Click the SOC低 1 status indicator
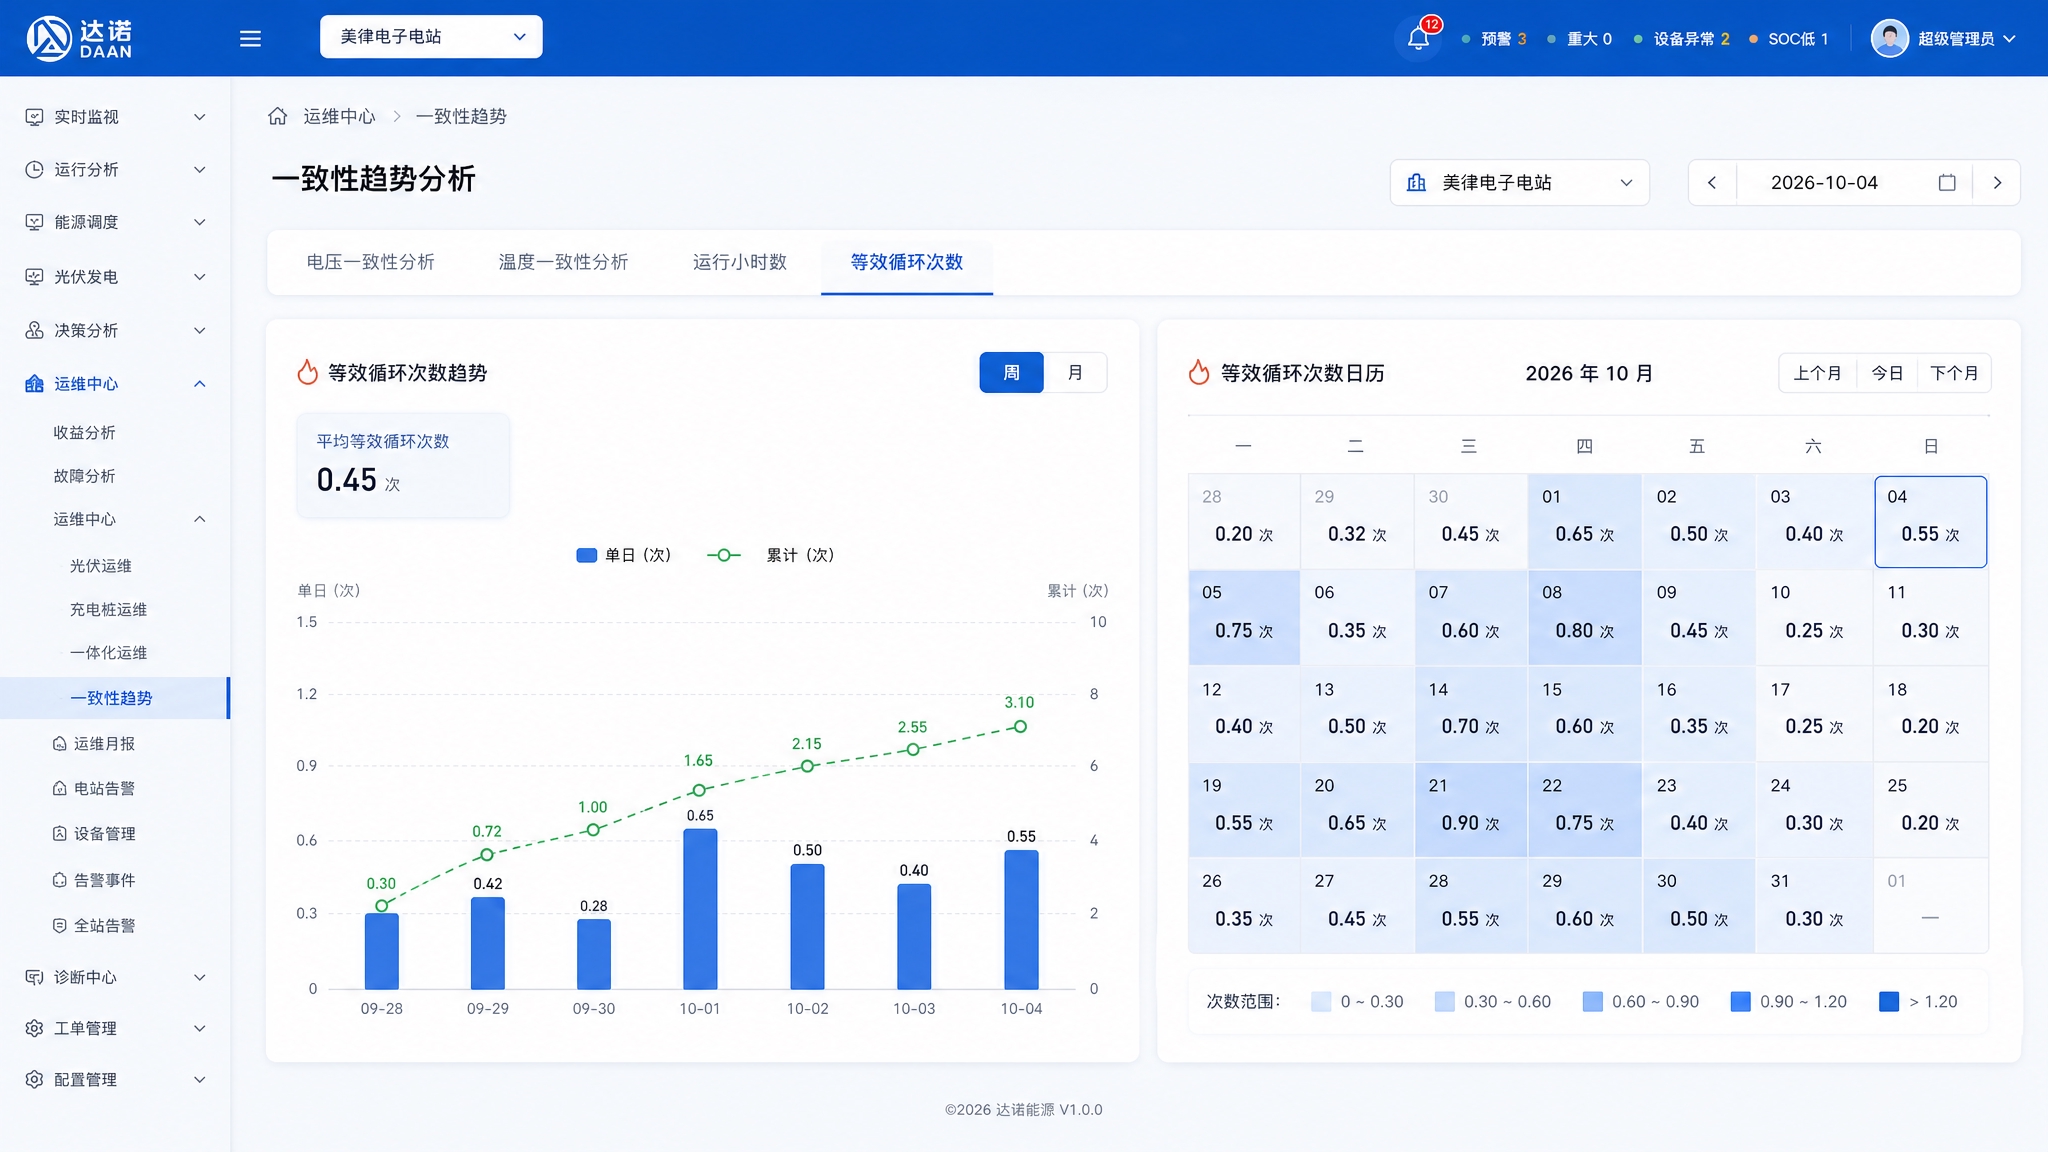 (x=1789, y=39)
